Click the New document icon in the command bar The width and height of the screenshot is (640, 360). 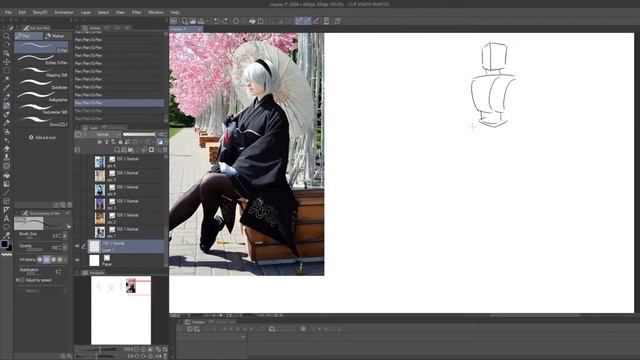pyautogui.click(x=185, y=21)
